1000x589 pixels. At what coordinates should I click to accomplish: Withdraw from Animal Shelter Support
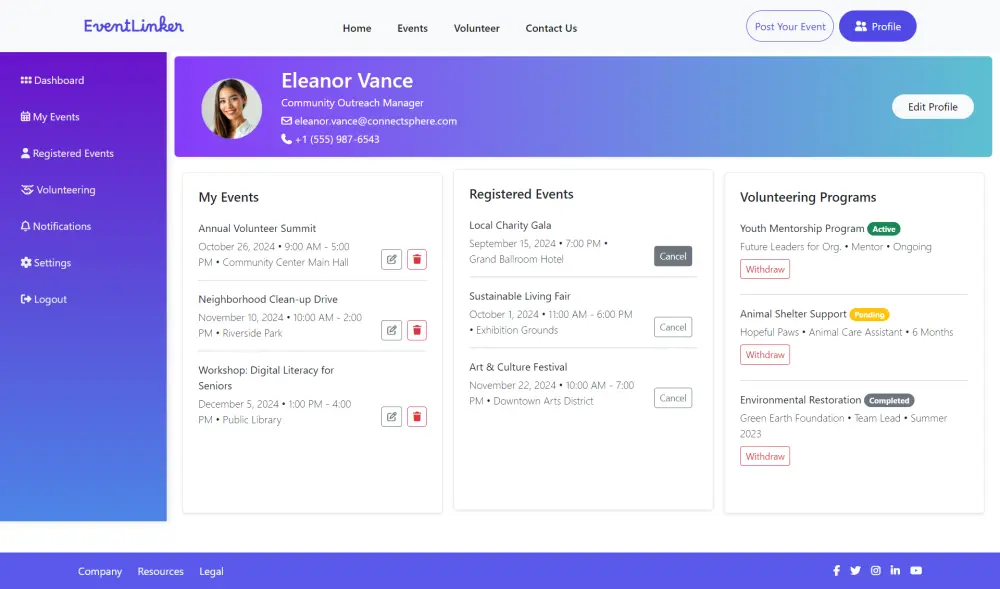(x=765, y=354)
